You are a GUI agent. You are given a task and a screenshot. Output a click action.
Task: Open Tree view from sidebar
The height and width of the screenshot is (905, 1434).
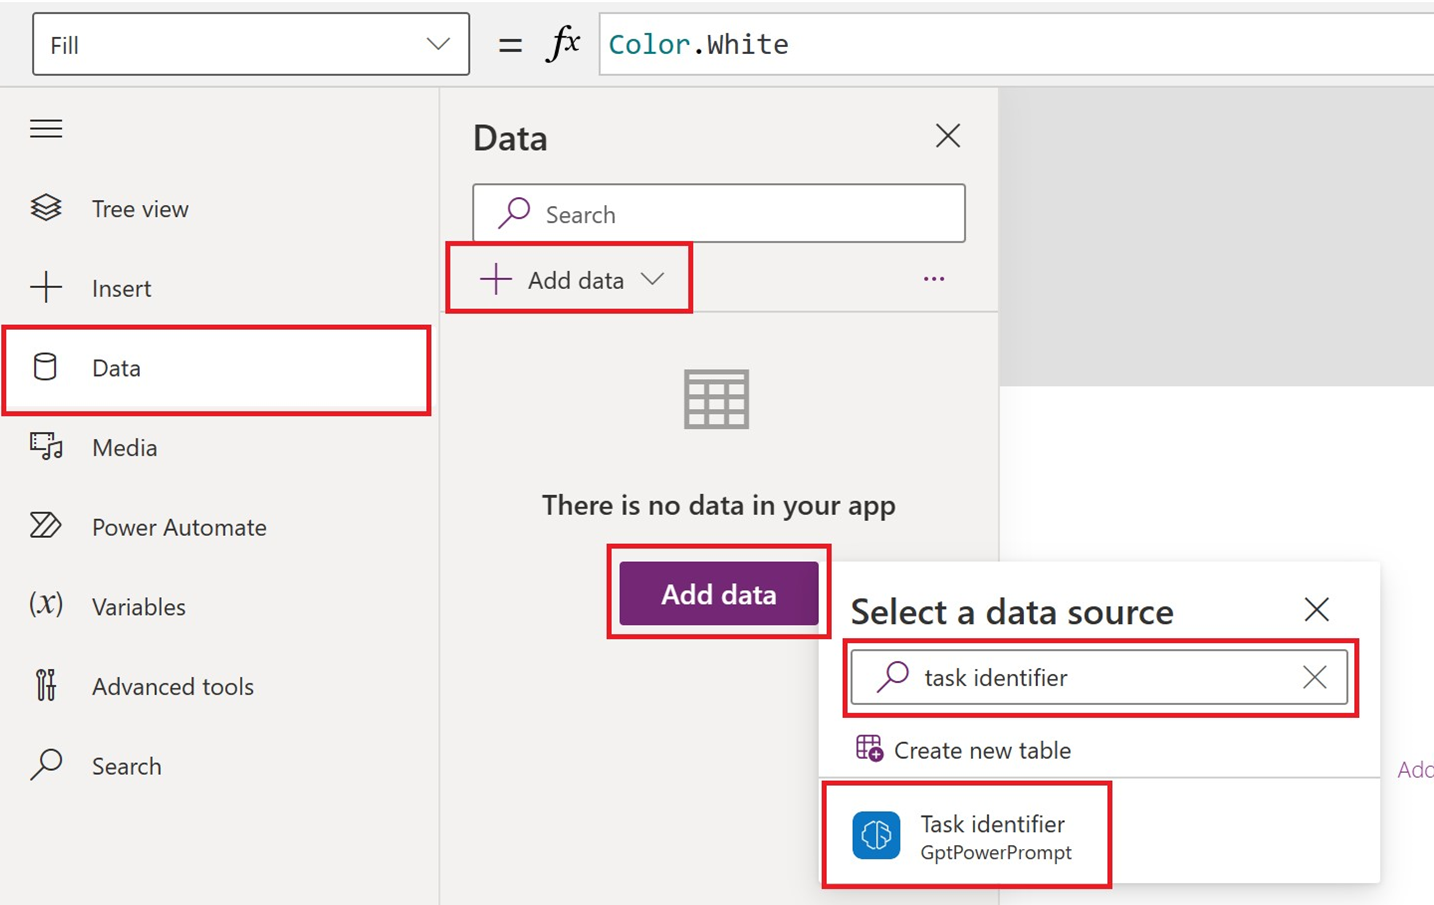(x=139, y=209)
